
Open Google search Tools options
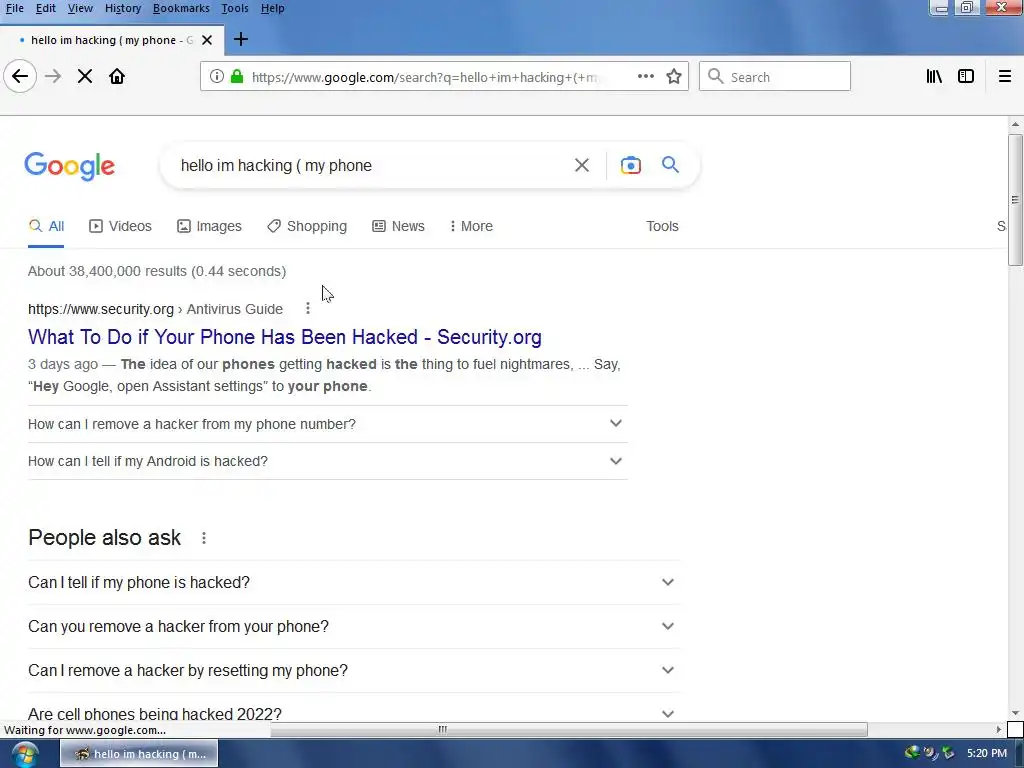[x=662, y=226]
